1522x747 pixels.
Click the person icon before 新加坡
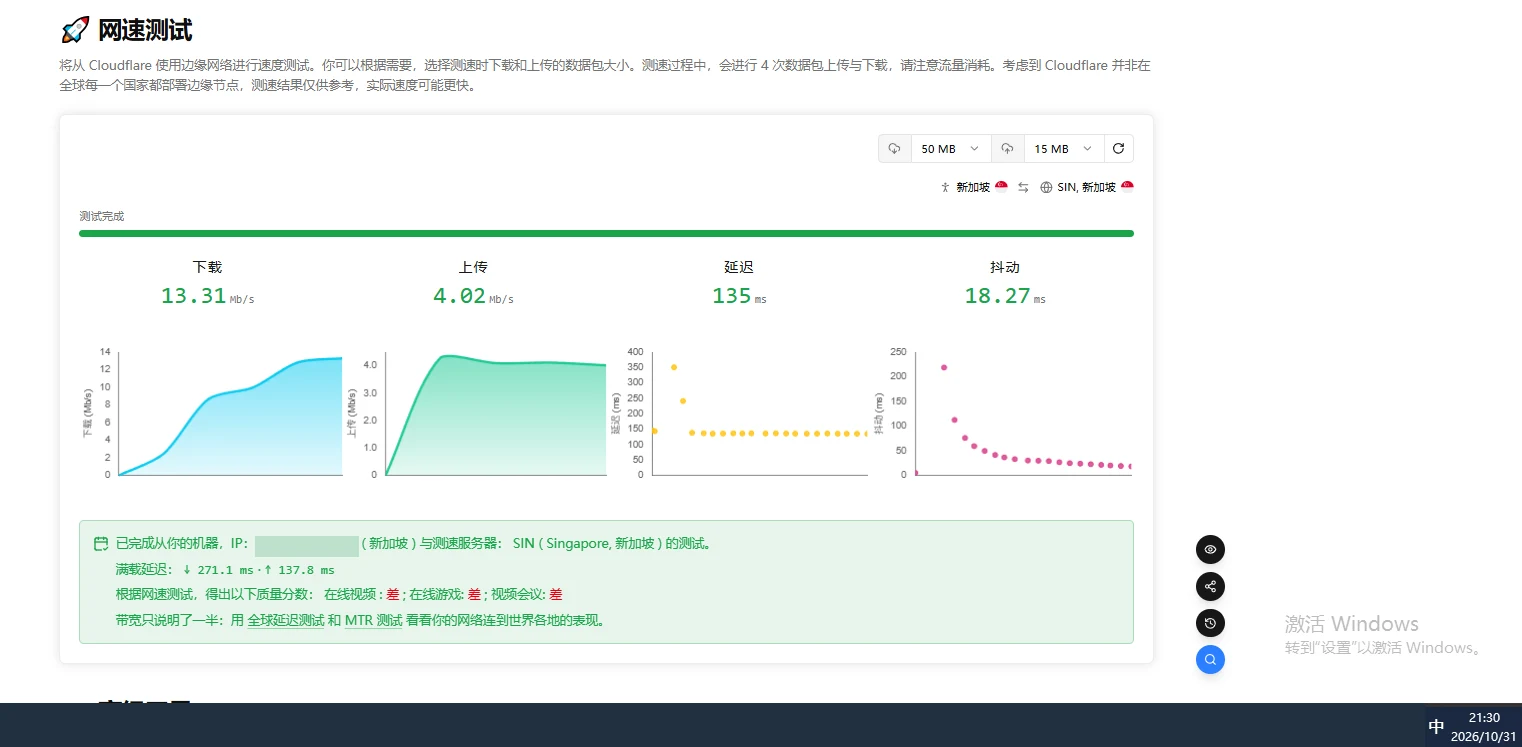click(945, 187)
